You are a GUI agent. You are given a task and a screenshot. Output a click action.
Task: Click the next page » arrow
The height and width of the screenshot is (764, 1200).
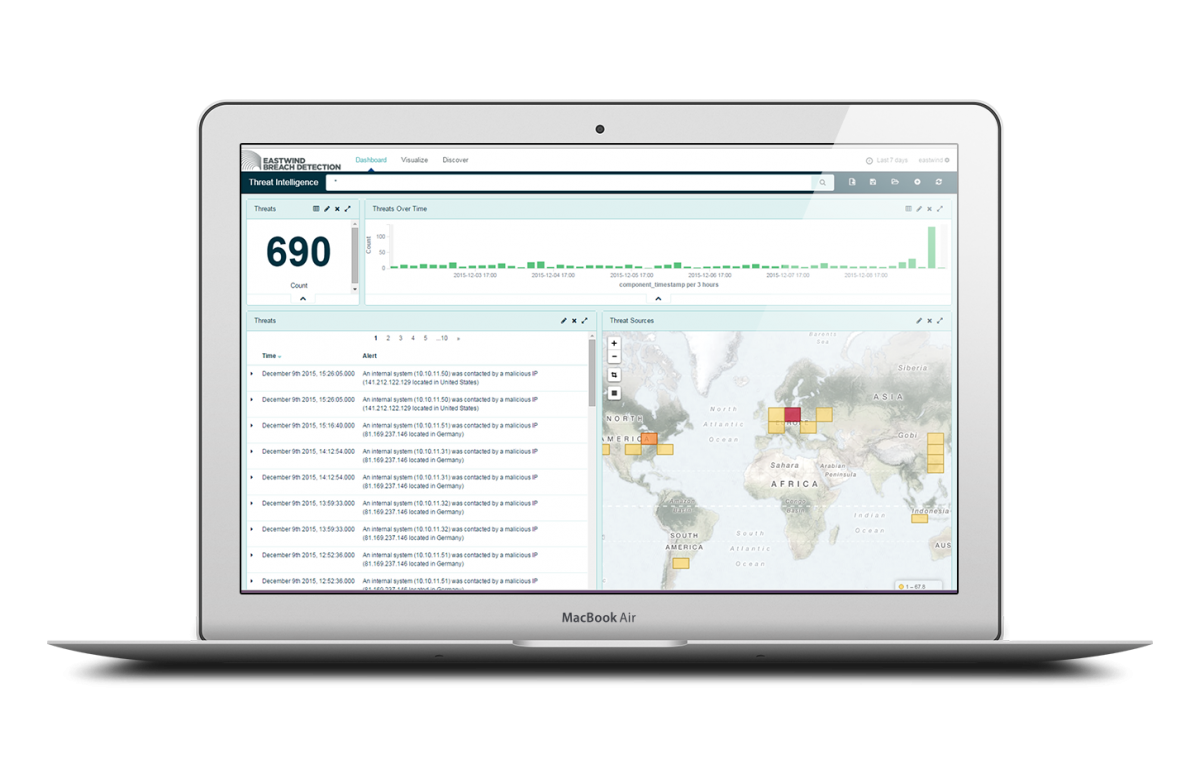coord(458,339)
